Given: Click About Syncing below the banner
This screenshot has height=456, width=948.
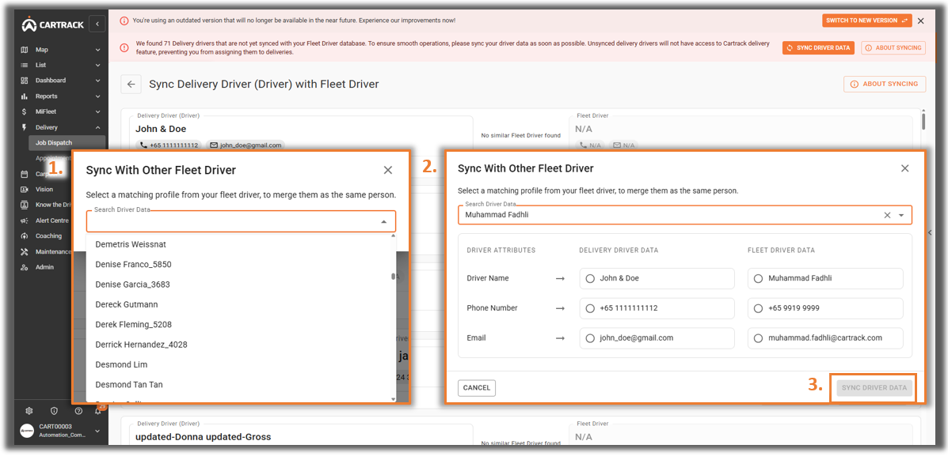Looking at the screenshot, I should pos(885,84).
